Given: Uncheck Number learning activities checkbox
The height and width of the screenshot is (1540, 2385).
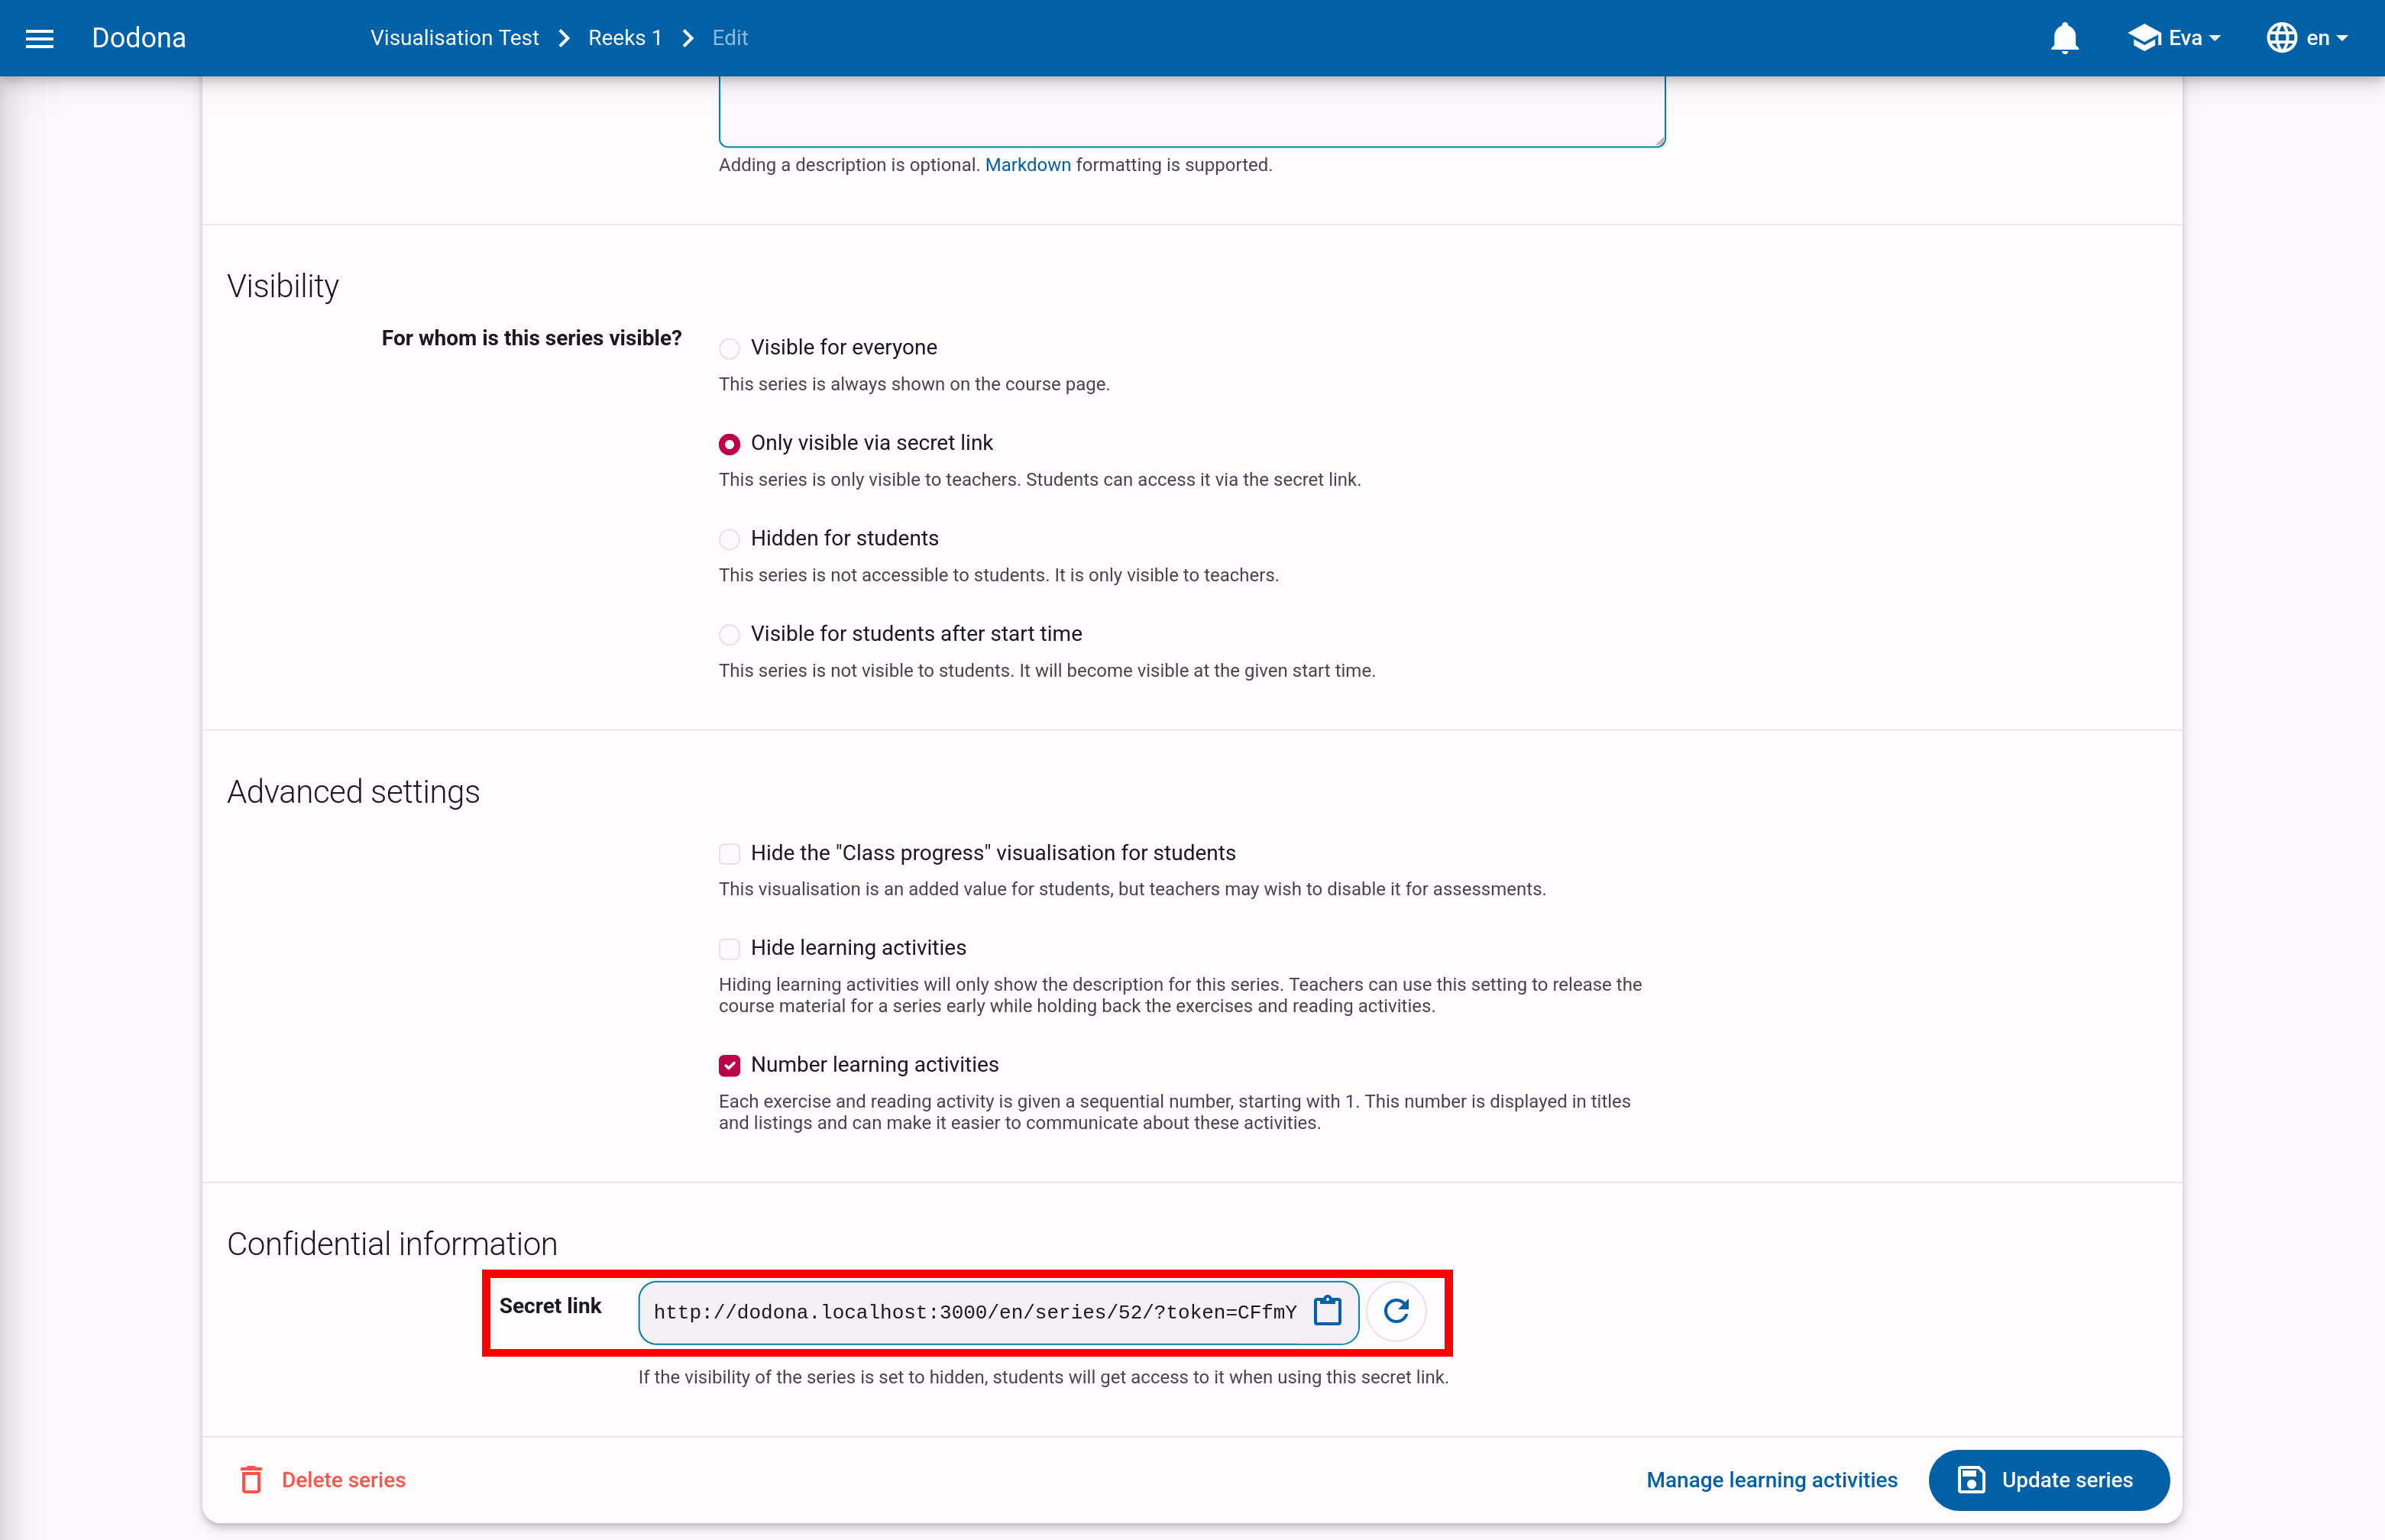Looking at the screenshot, I should [729, 1065].
